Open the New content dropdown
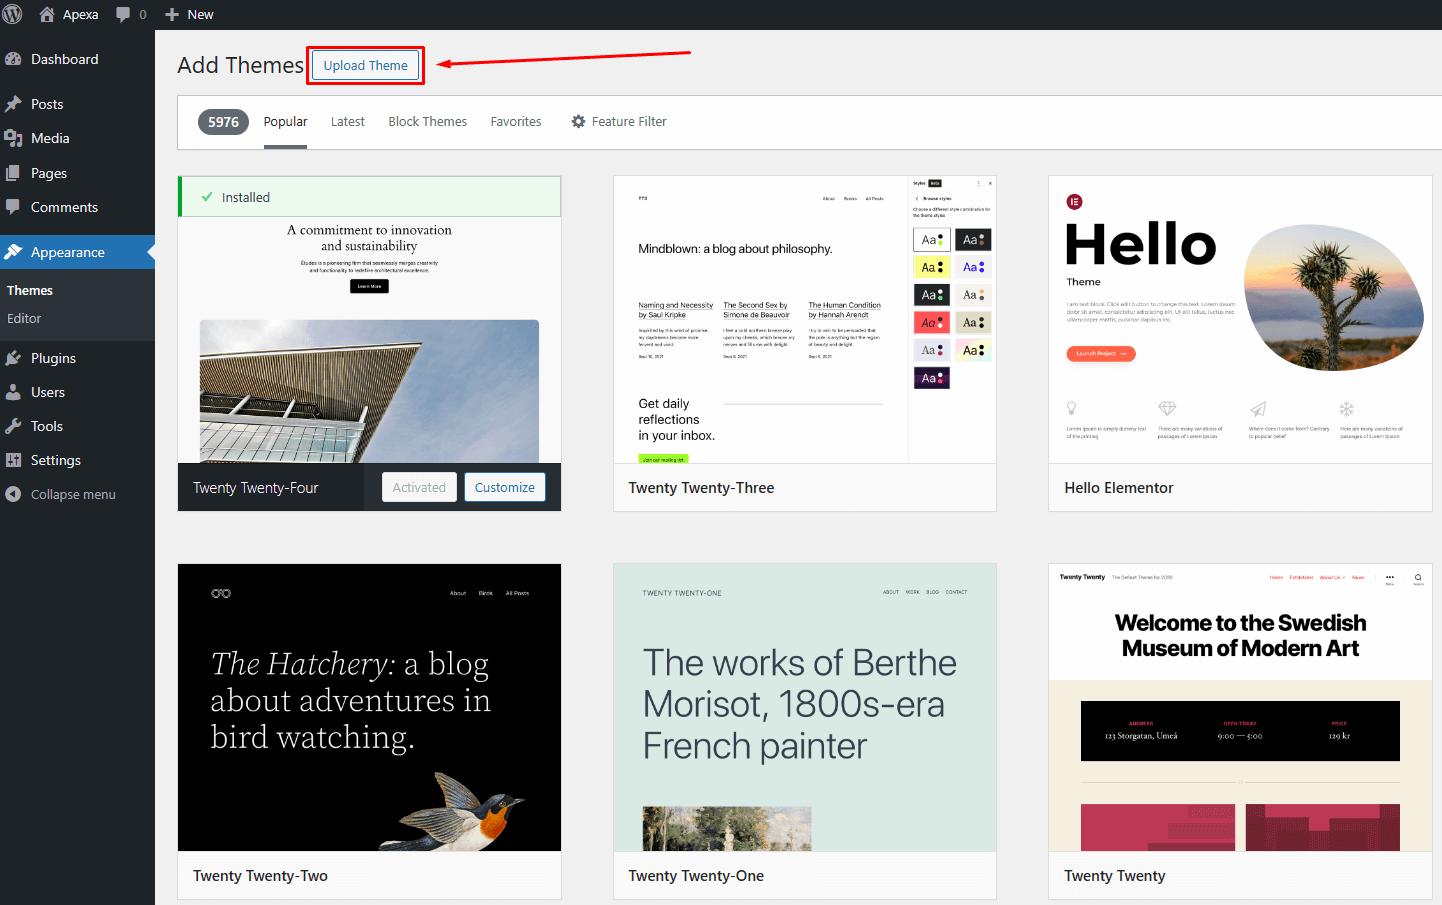Screen dimensions: 1442x905 coord(189,14)
